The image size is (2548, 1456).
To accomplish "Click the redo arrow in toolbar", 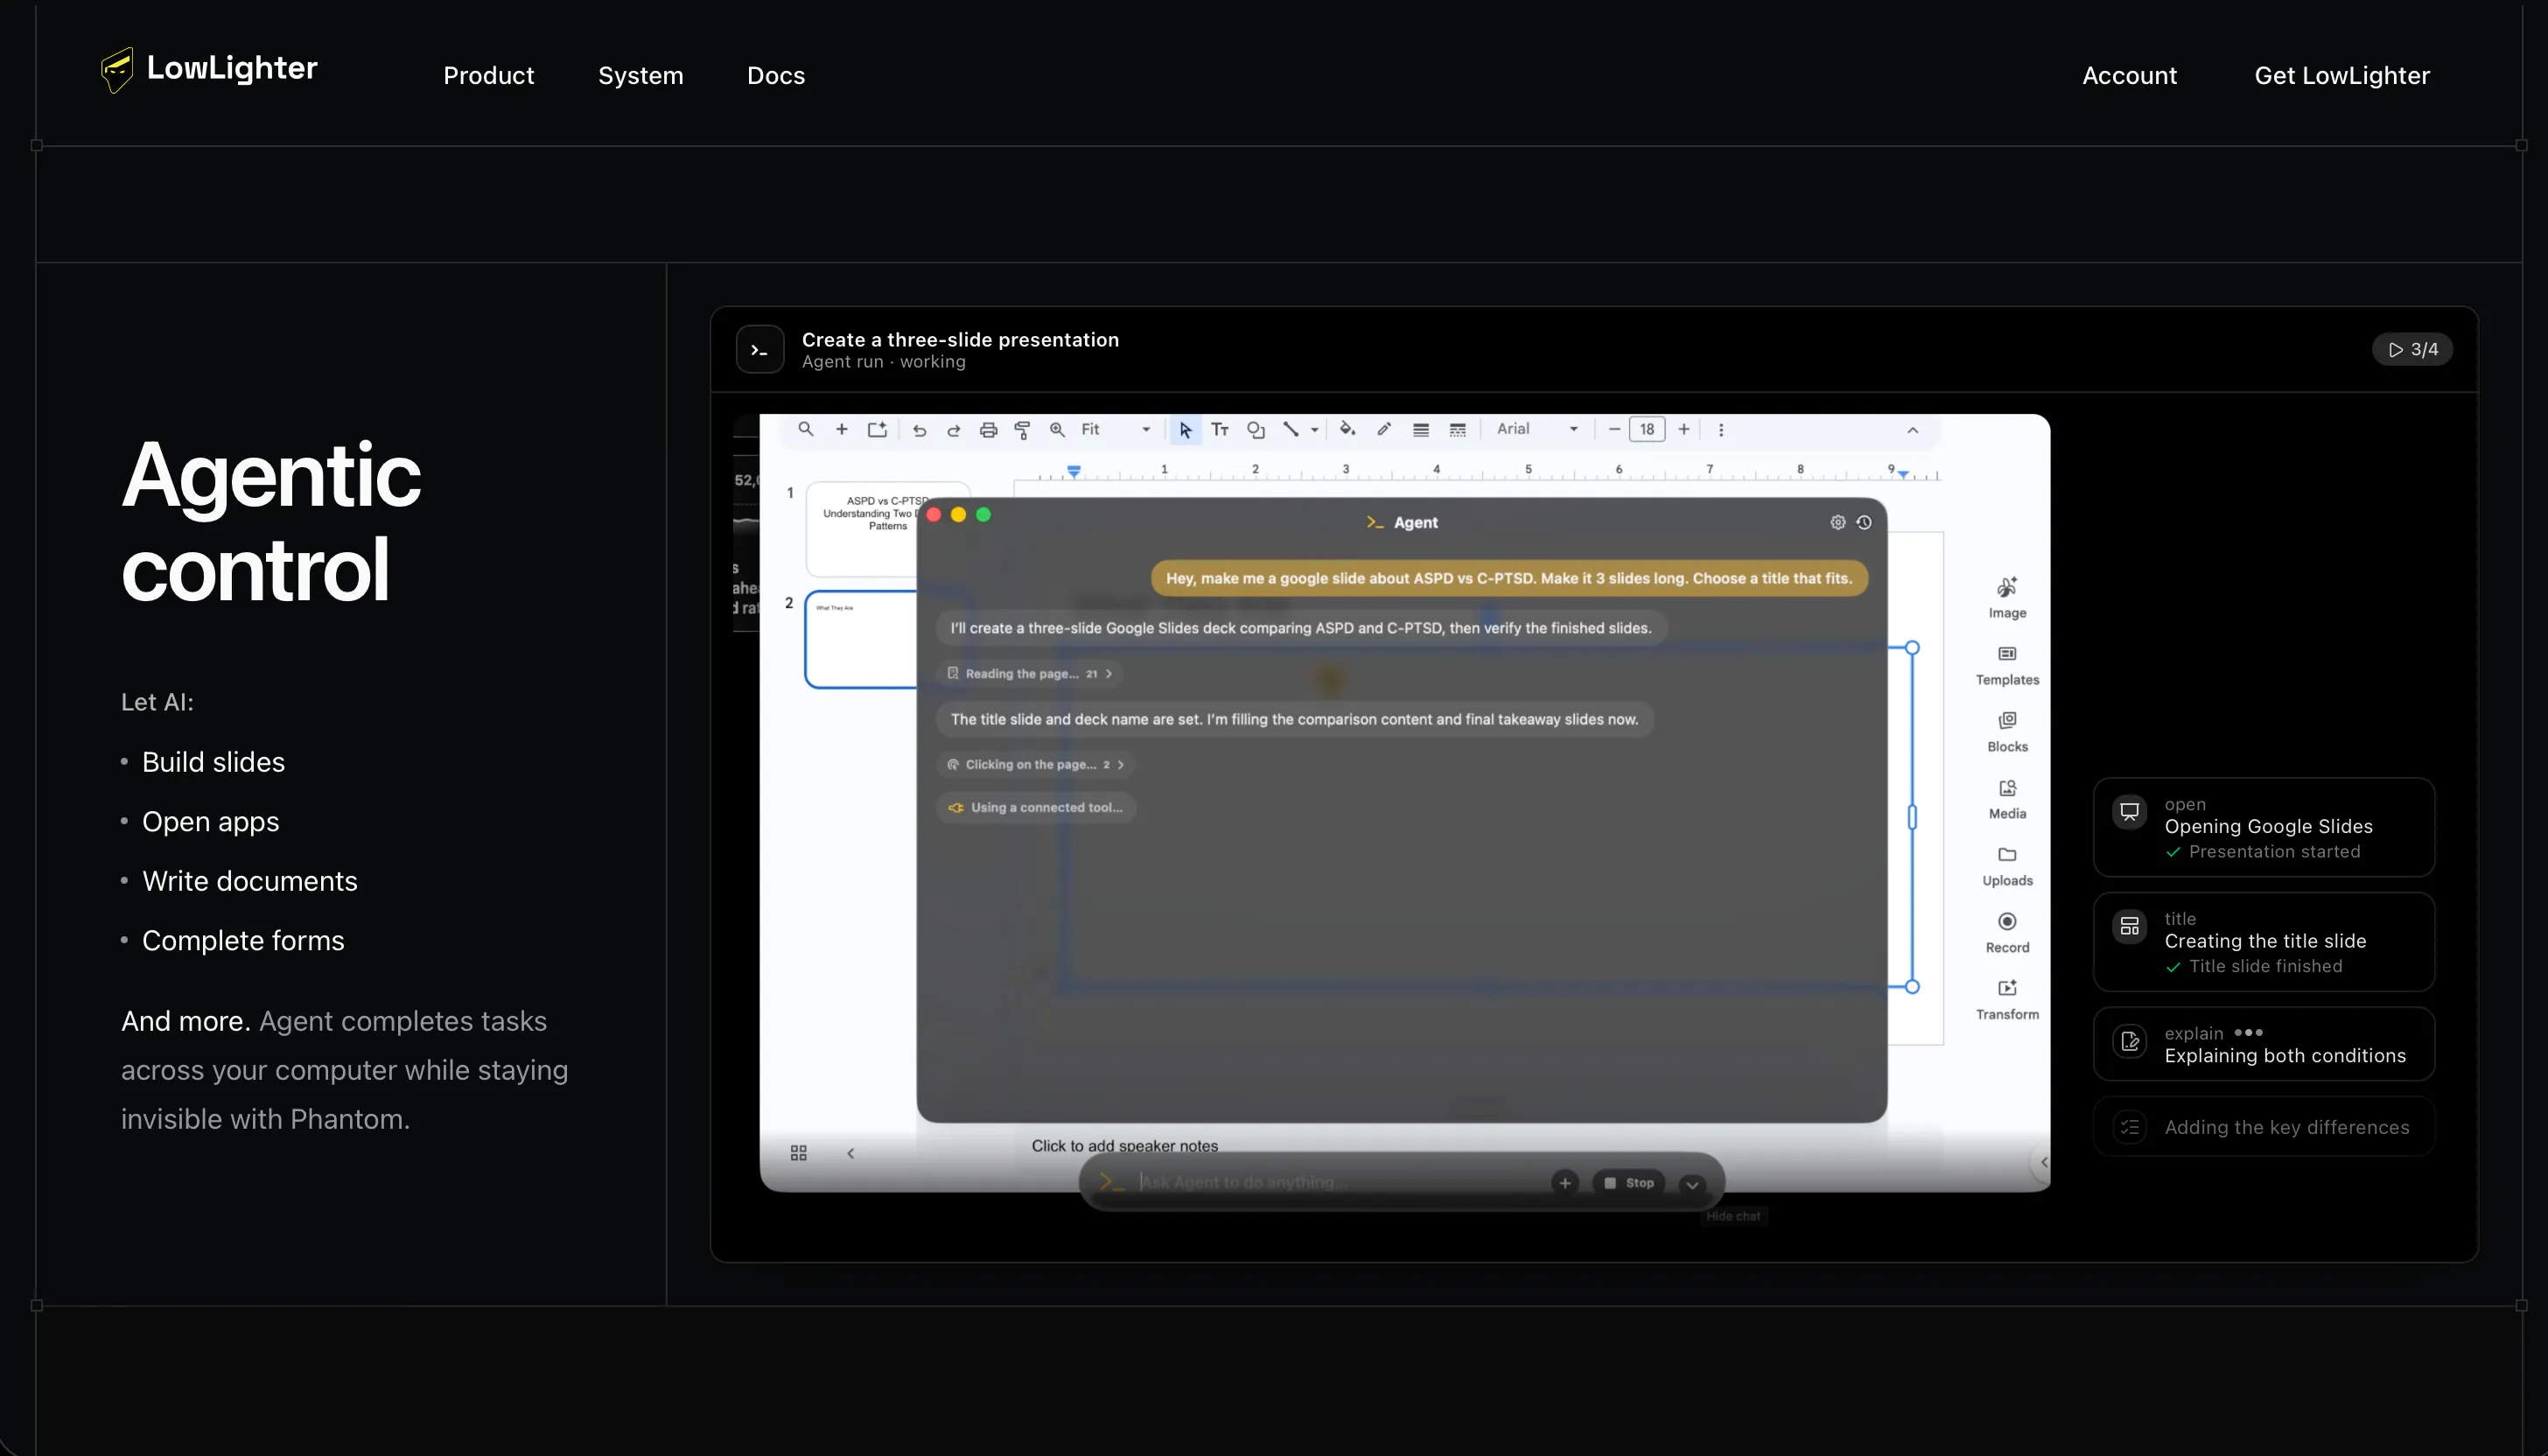I will 953,430.
